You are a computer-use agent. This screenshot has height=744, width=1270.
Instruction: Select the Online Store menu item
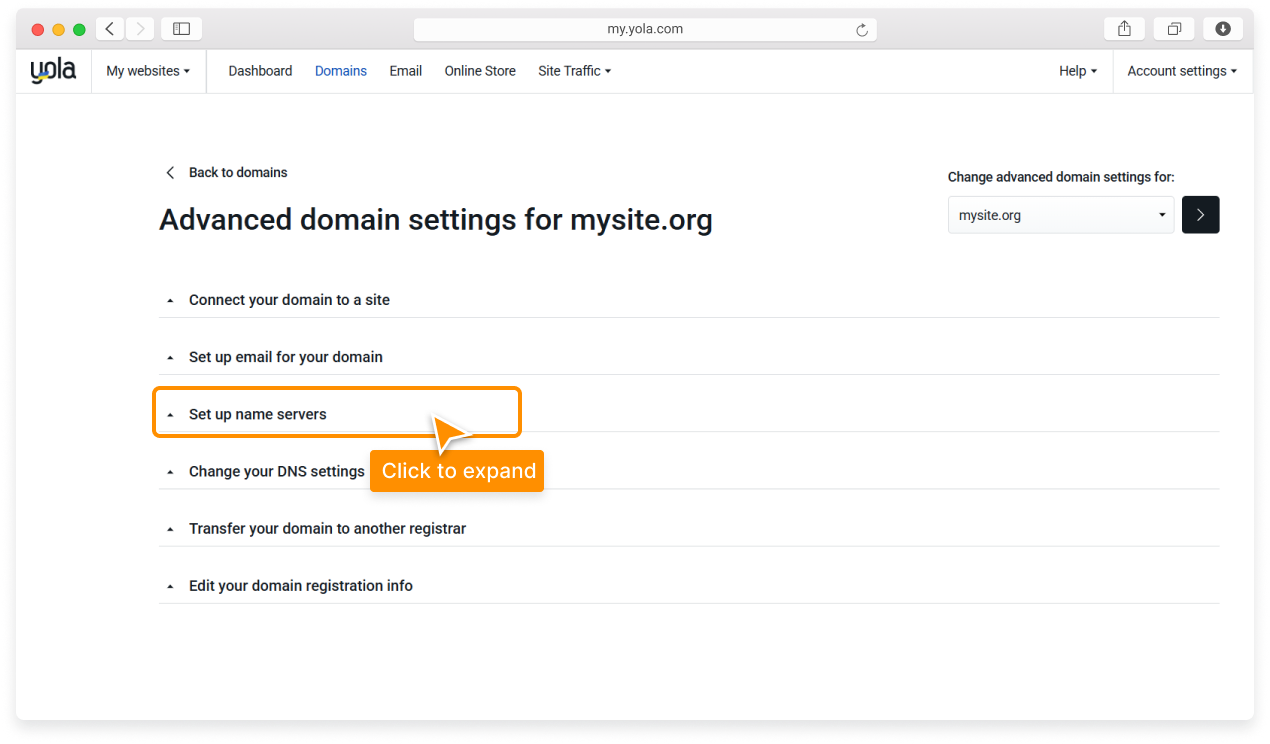[x=480, y=71]
